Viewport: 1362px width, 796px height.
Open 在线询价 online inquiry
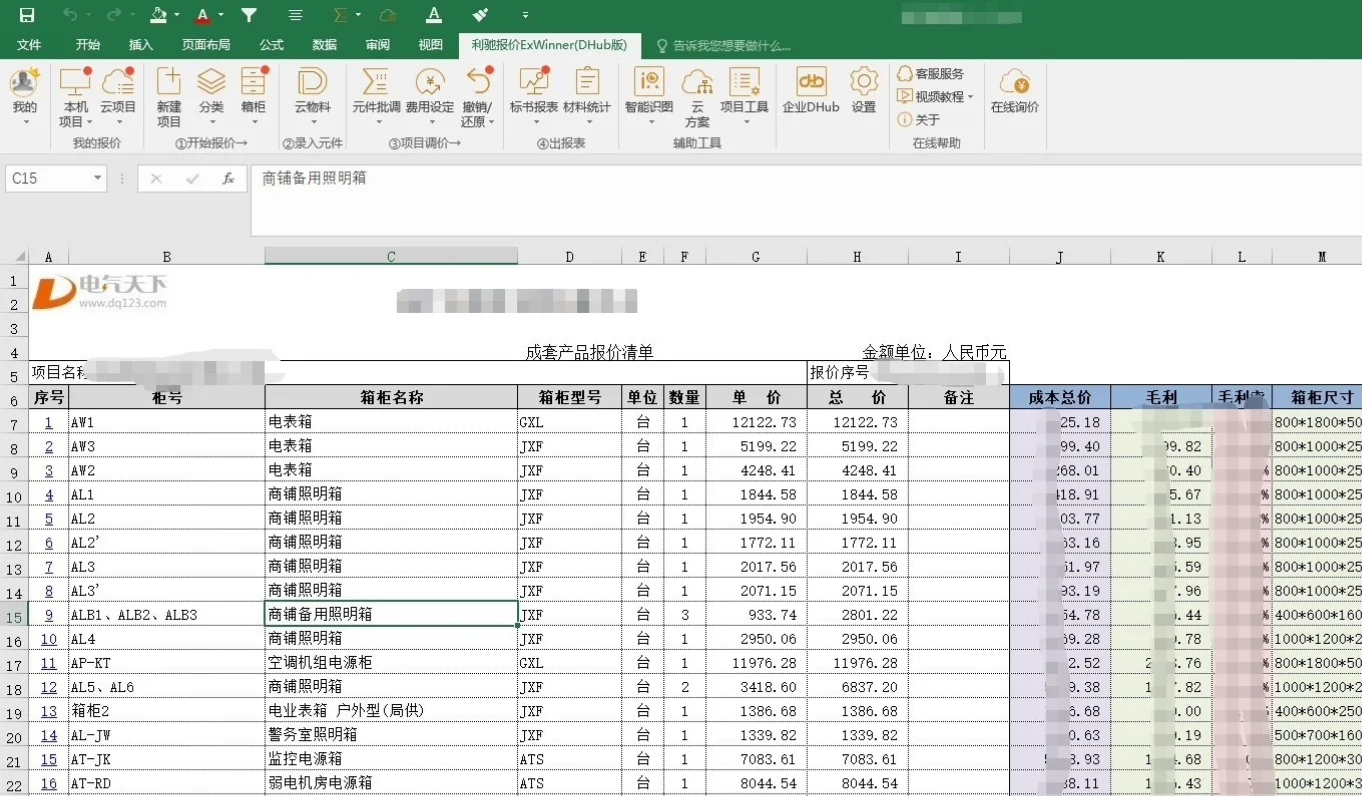click(x=1015, y=91)
